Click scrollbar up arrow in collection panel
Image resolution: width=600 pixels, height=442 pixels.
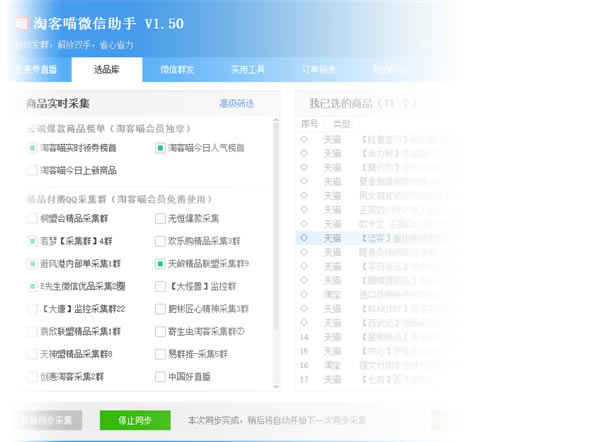point(276,121)
